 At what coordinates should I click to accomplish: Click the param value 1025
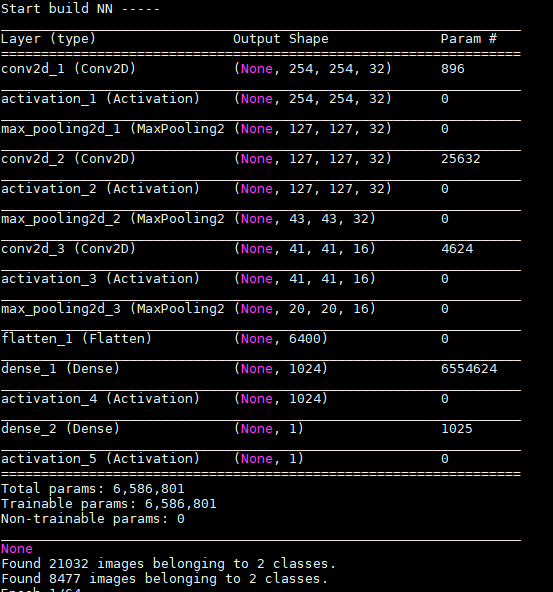(457, 429)
